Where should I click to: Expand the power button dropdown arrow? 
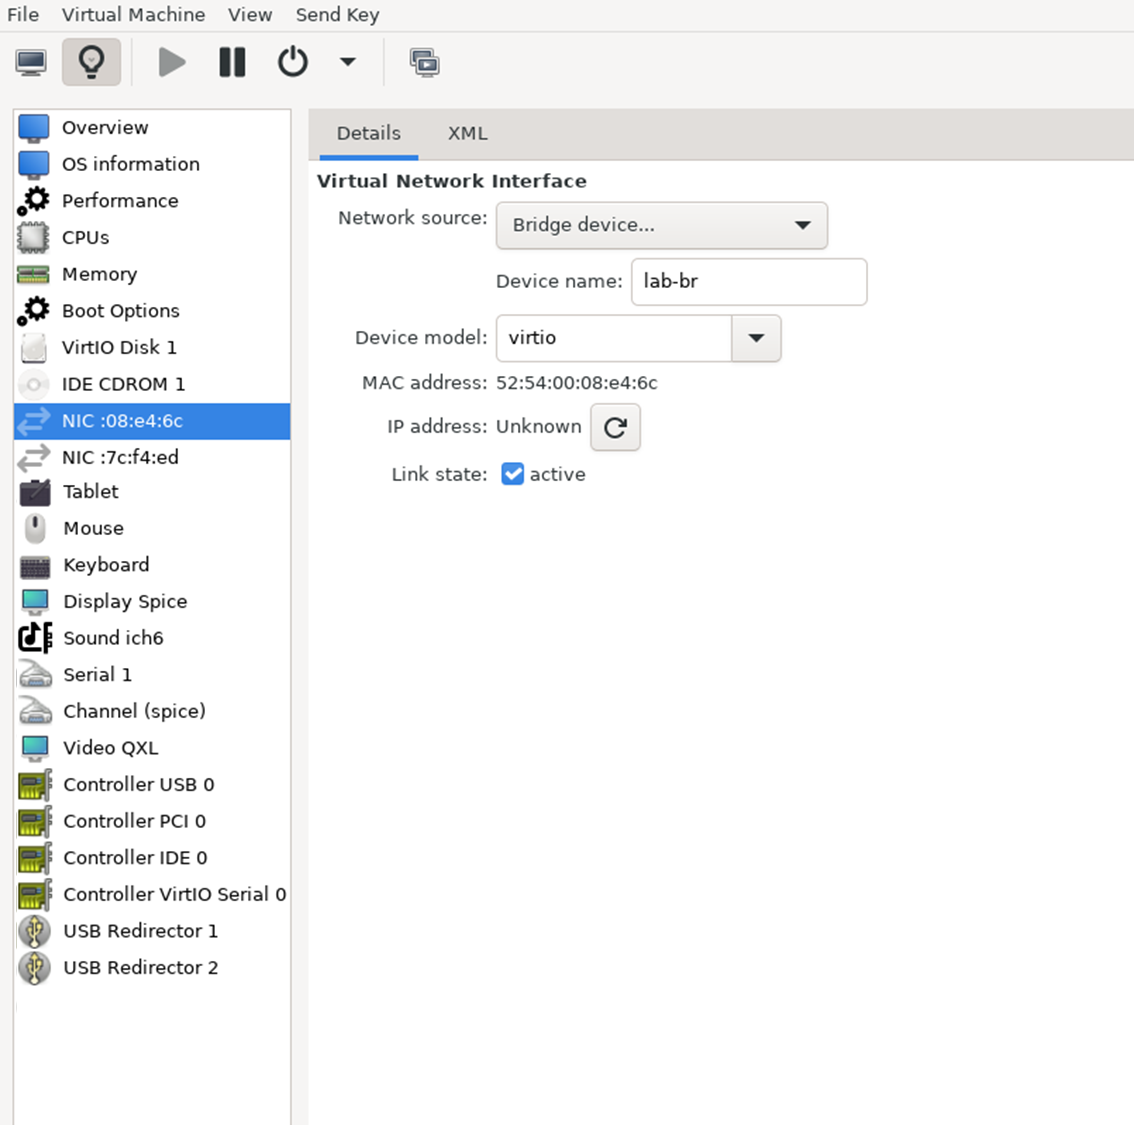347,61
